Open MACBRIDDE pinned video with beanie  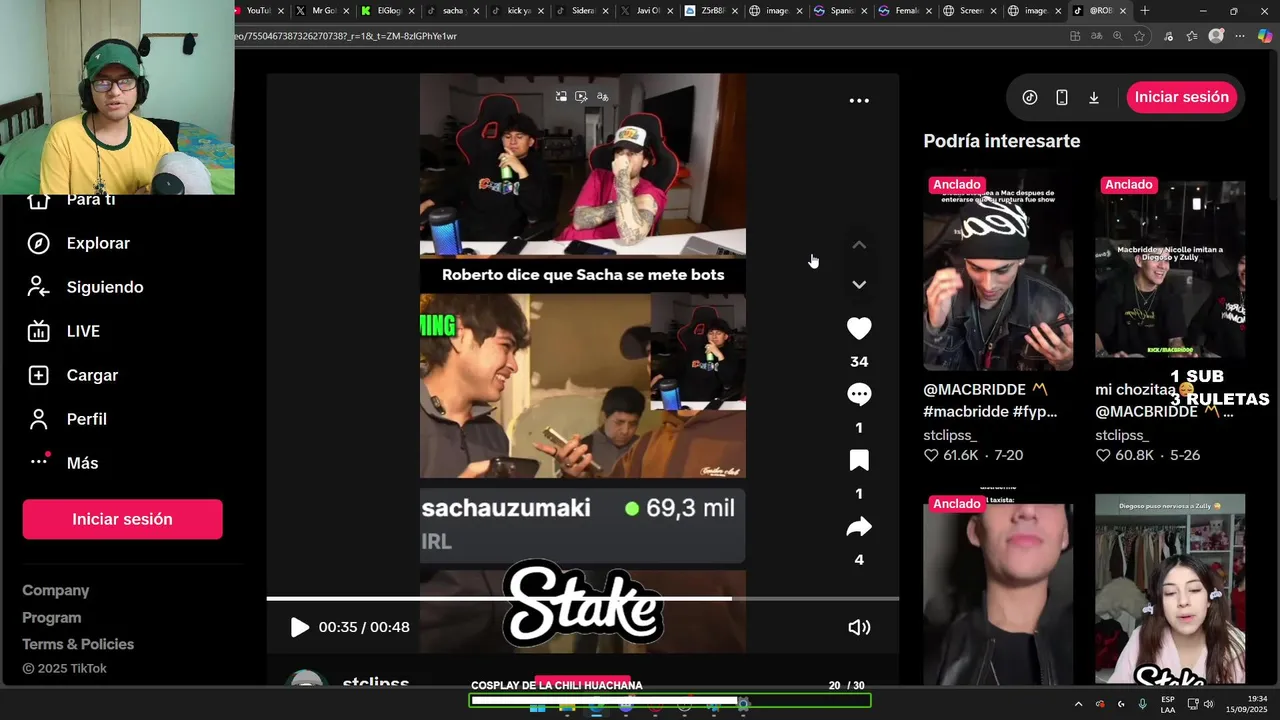[x=998, y=271]
